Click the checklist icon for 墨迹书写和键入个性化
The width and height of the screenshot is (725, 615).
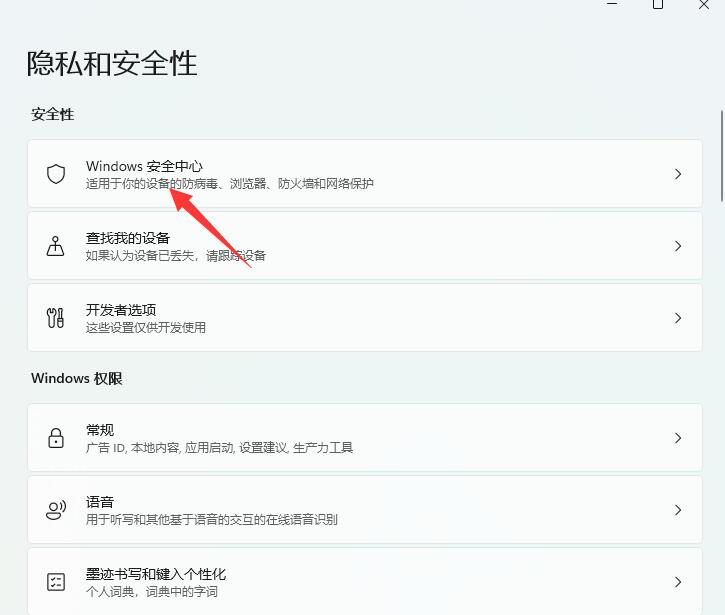(56, 582)
